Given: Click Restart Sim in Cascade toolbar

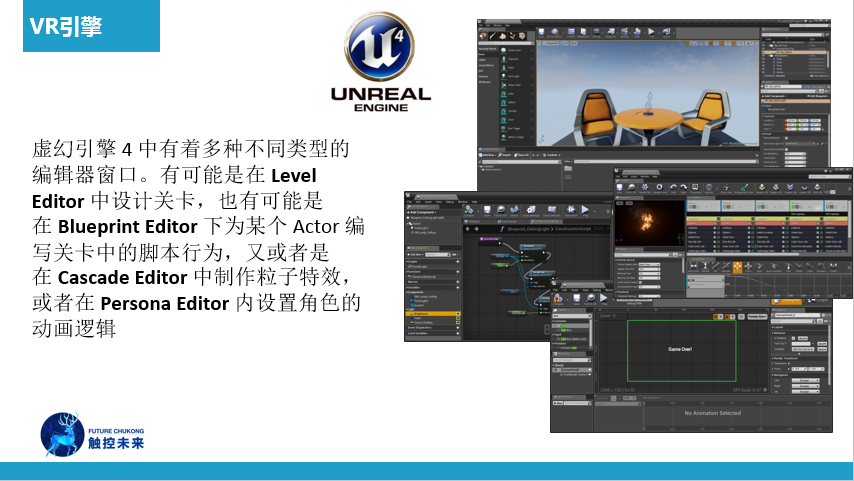Looking at the screenshot, I should click(645, 188).
